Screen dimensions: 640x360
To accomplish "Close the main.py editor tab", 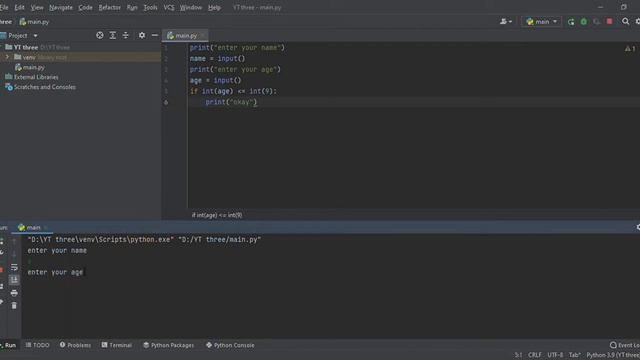I will coord(202,36).
